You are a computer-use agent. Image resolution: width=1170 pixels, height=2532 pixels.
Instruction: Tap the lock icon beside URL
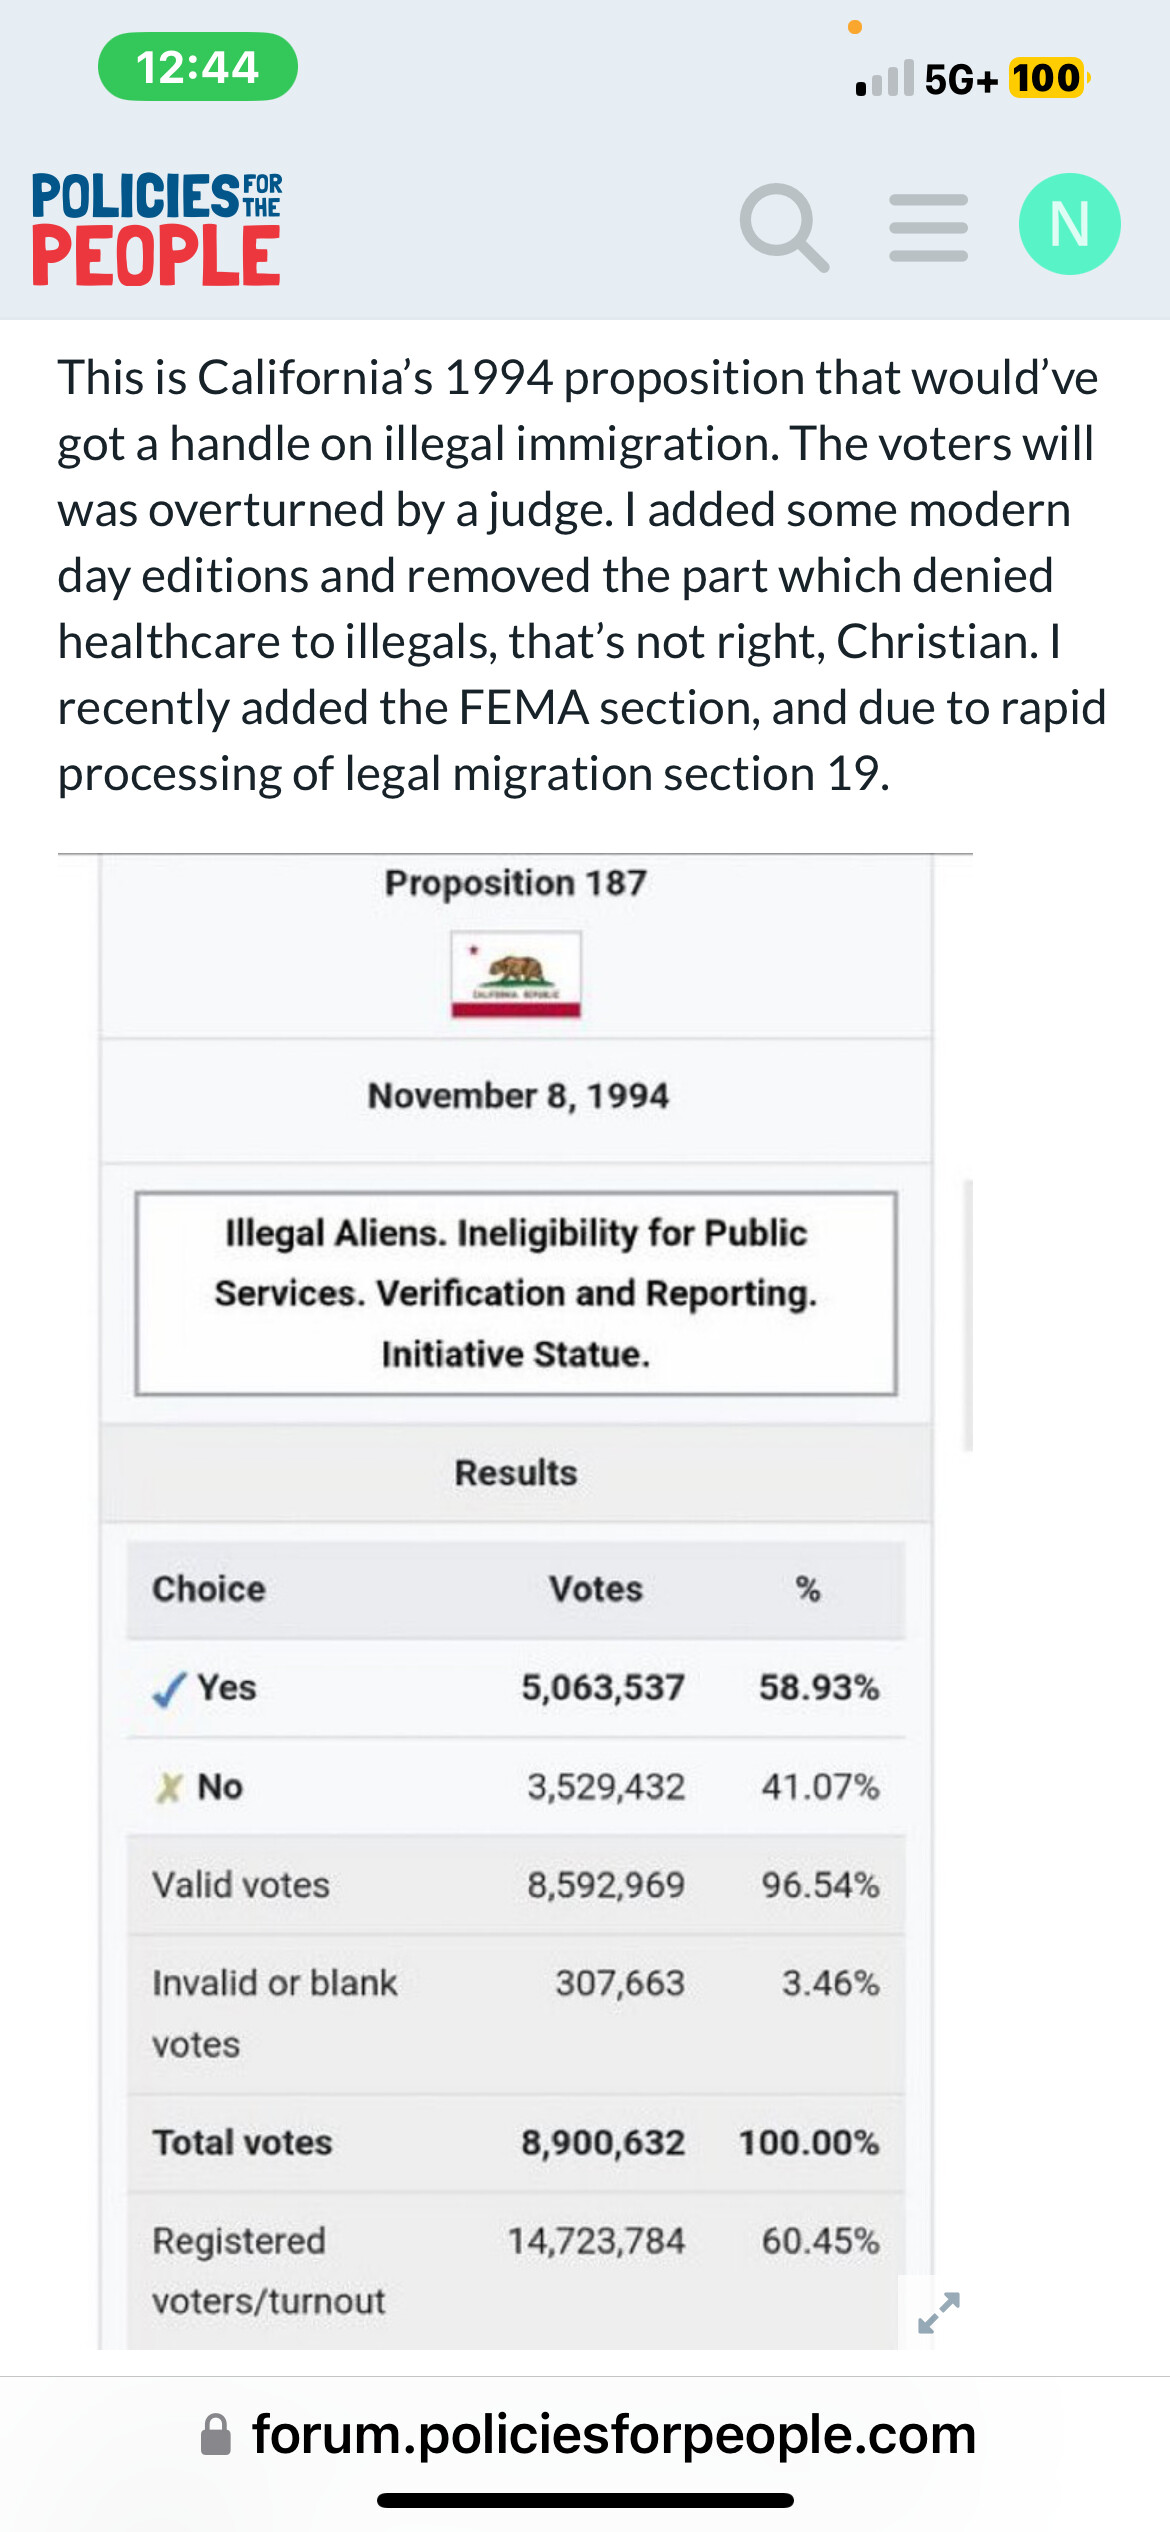[x=216, y=2434]
